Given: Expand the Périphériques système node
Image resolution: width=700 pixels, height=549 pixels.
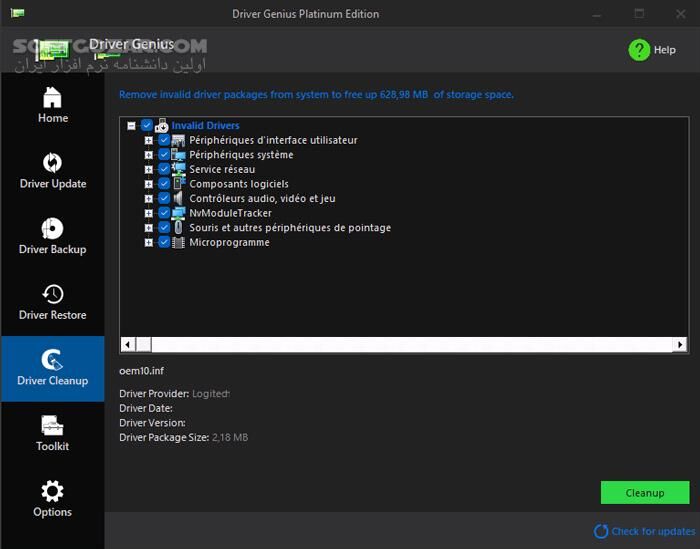Looking at the screenshot, I should pyautogui.click(x=149, y=155).
